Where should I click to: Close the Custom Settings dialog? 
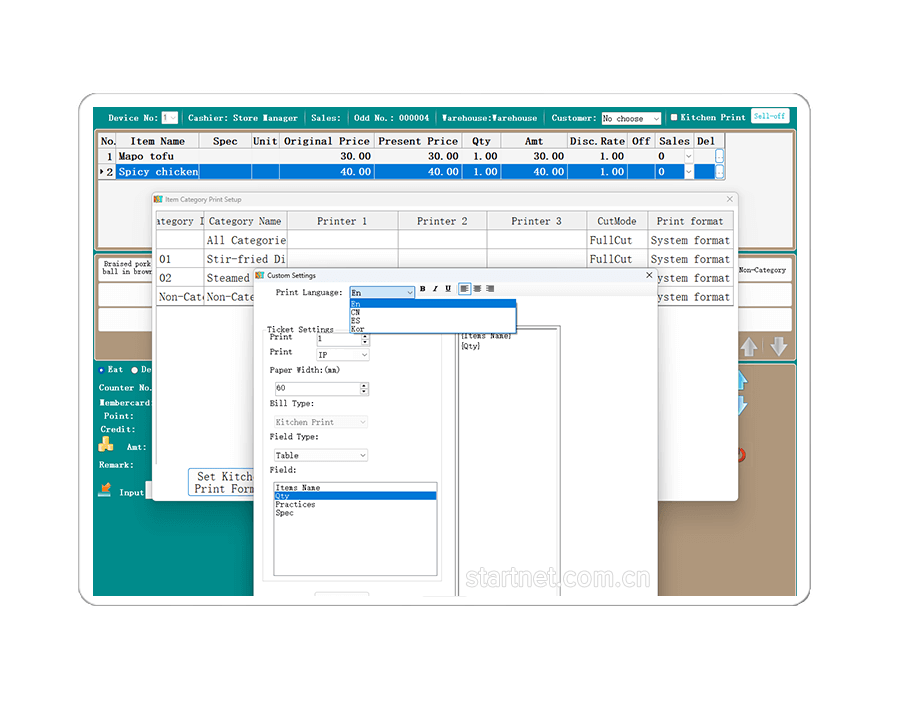[x=649, y=275]
